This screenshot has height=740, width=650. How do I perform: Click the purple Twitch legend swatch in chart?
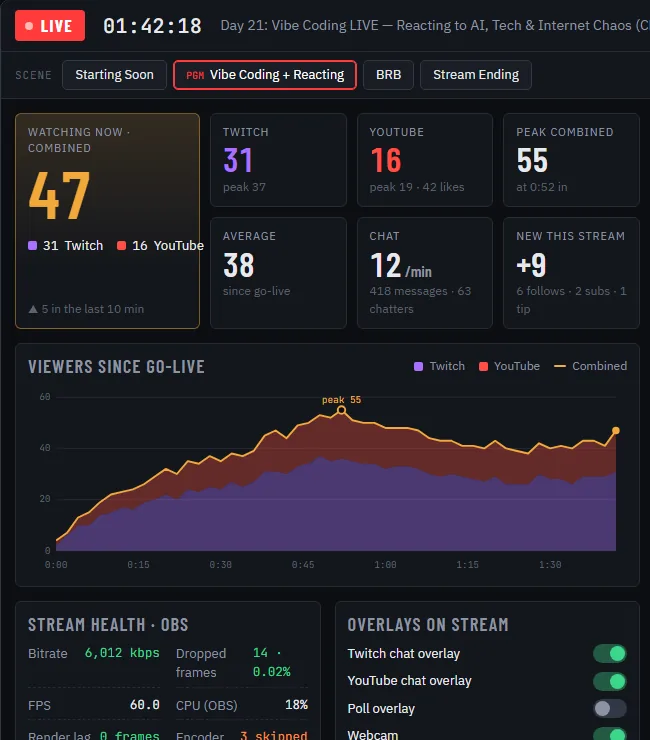[x=418, y=367]
